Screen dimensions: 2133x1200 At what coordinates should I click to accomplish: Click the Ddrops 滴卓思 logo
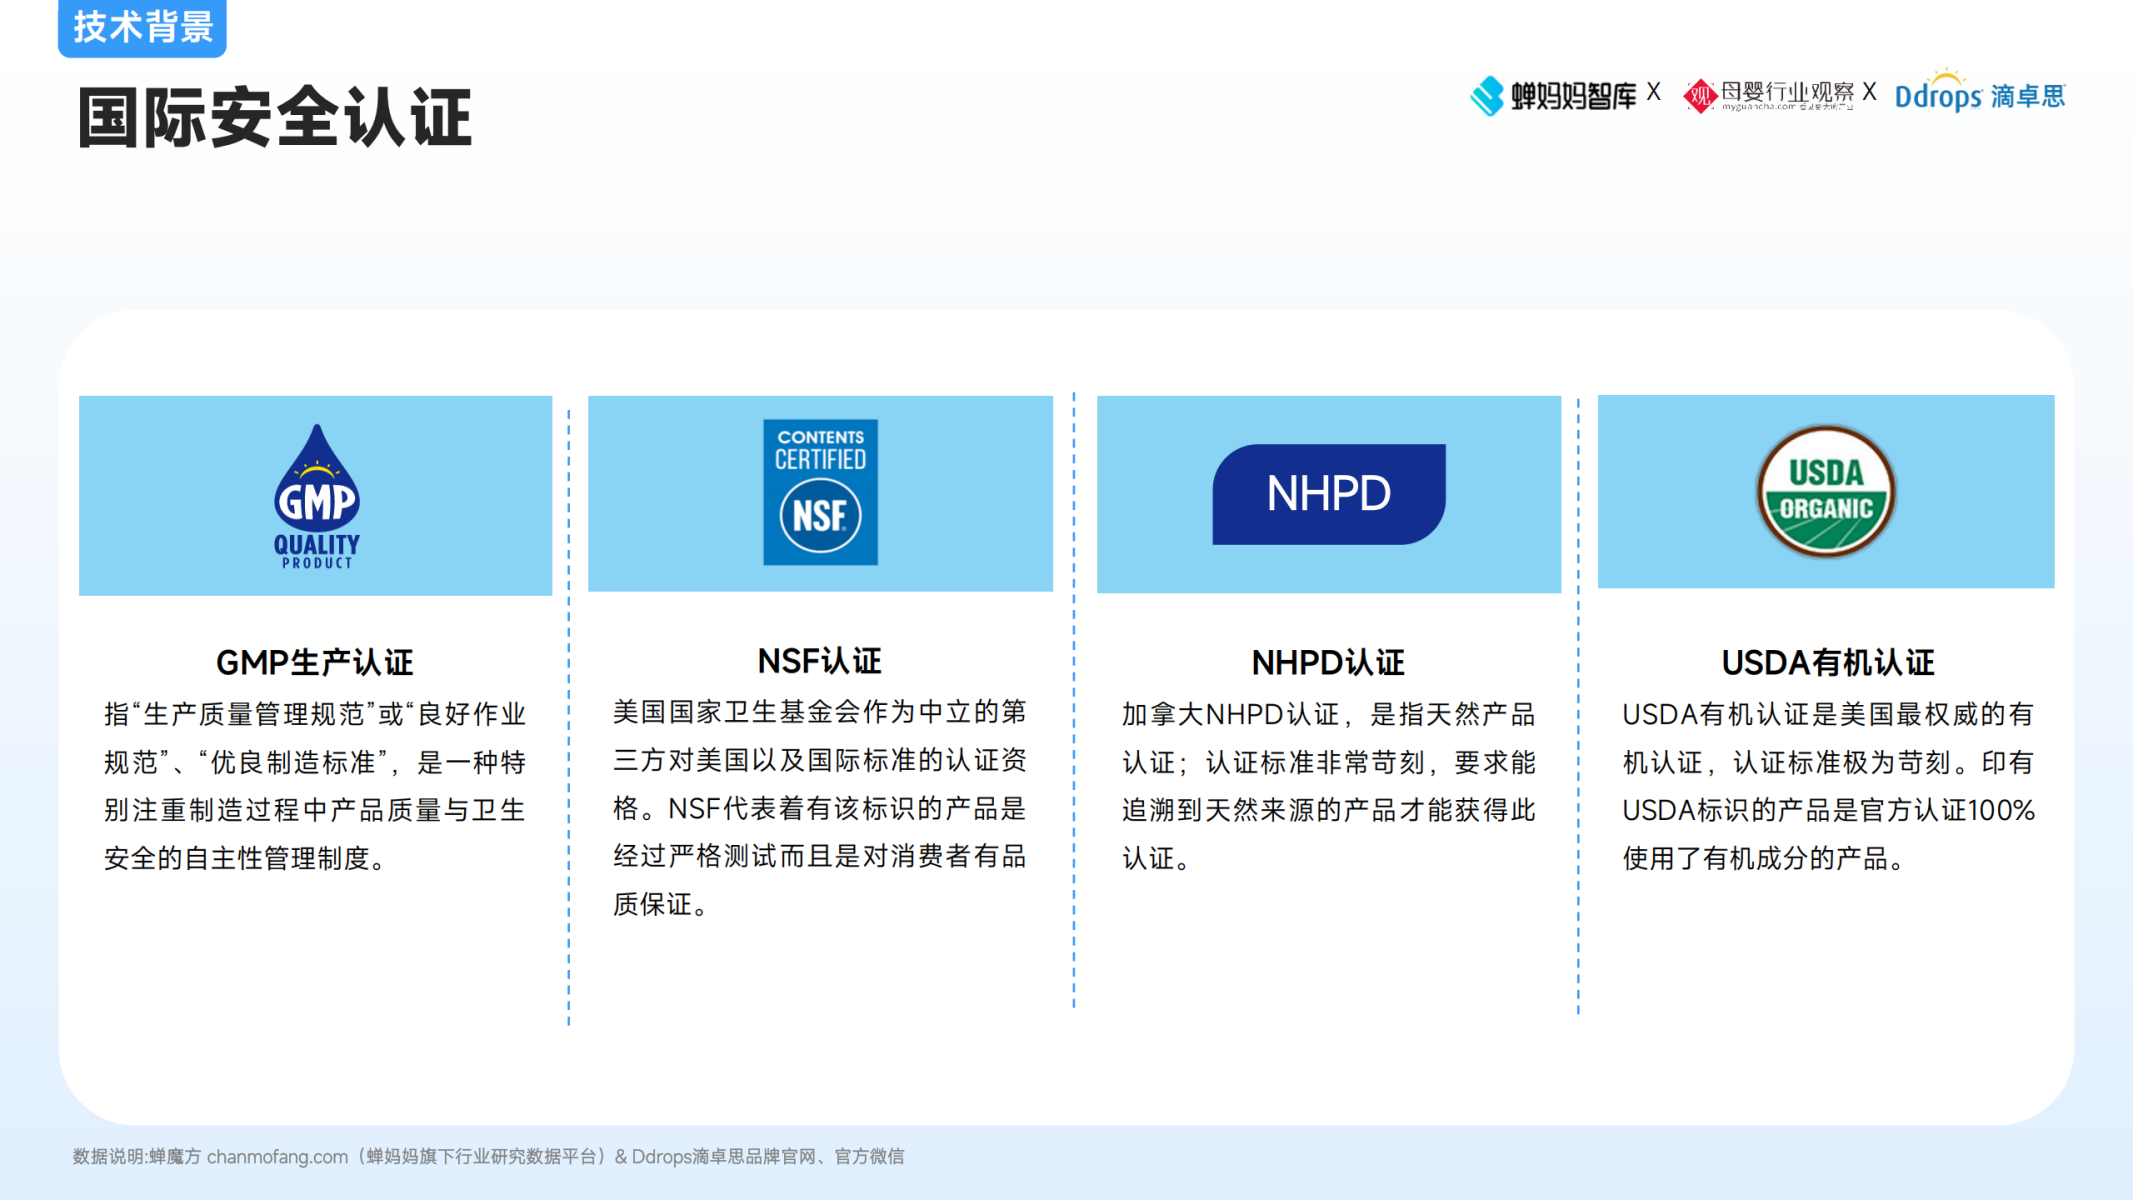(x=1980, y=92)
